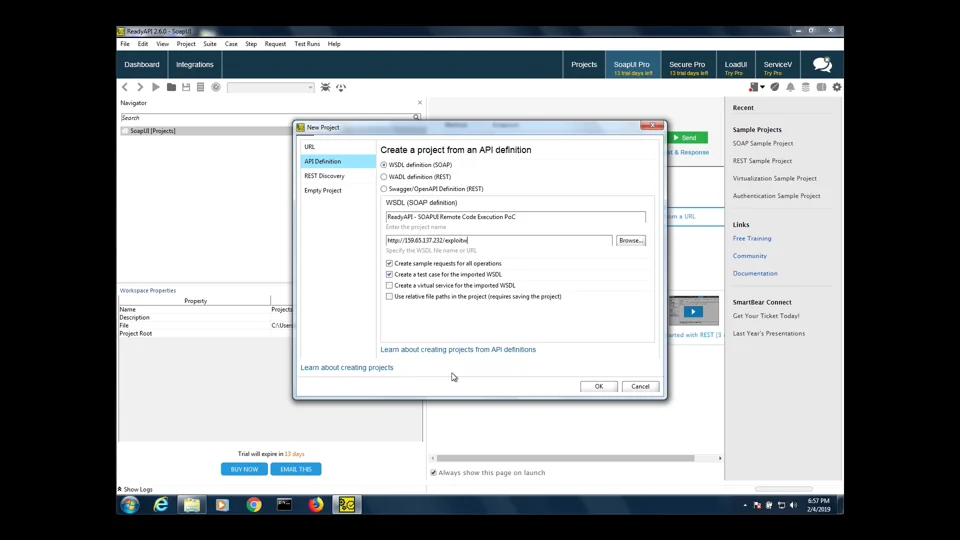
Task: Save all projects with the floppy disk icon
Action: tap(186, 88)
